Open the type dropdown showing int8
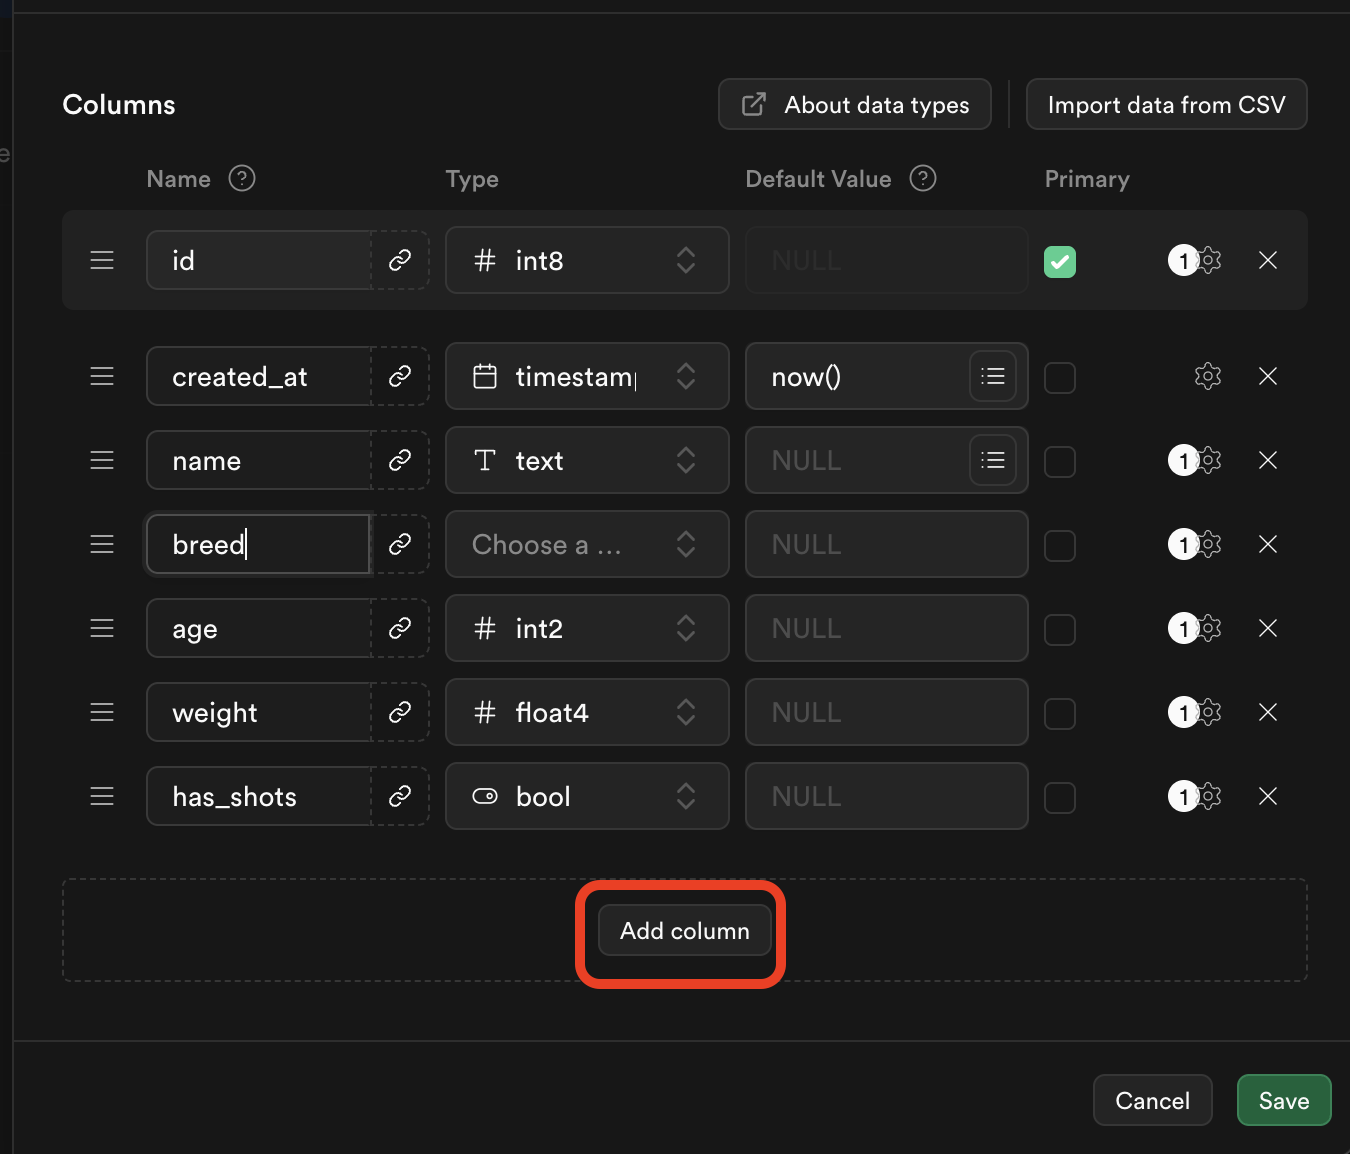This screenshot has width=1350, height=1154. tap(586, 260)
